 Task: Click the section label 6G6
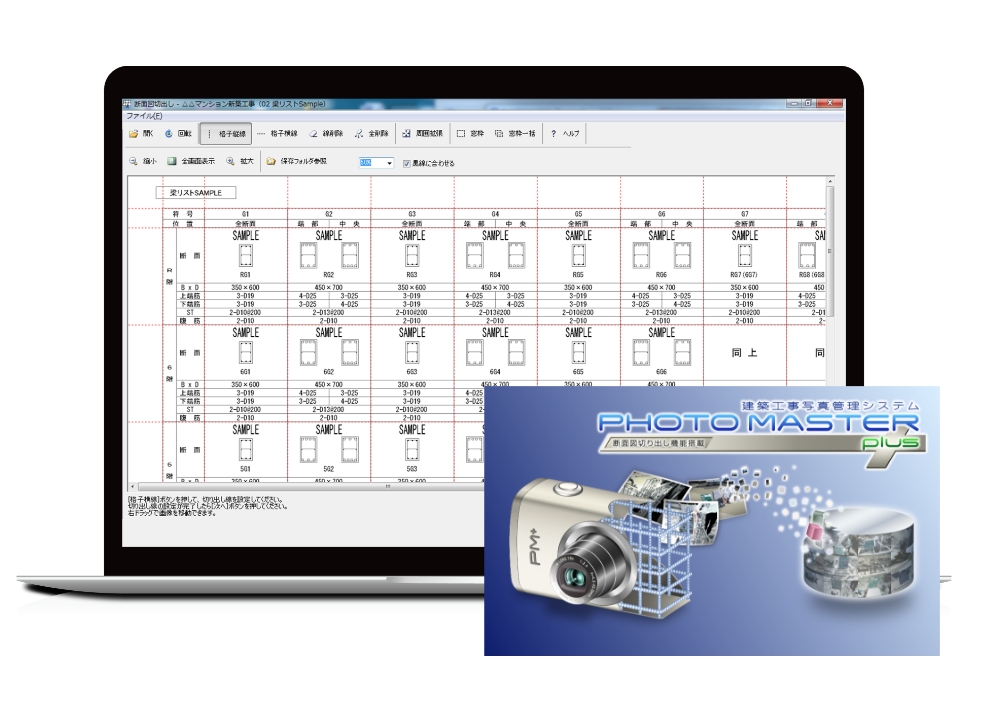click(x=662, y=372)
